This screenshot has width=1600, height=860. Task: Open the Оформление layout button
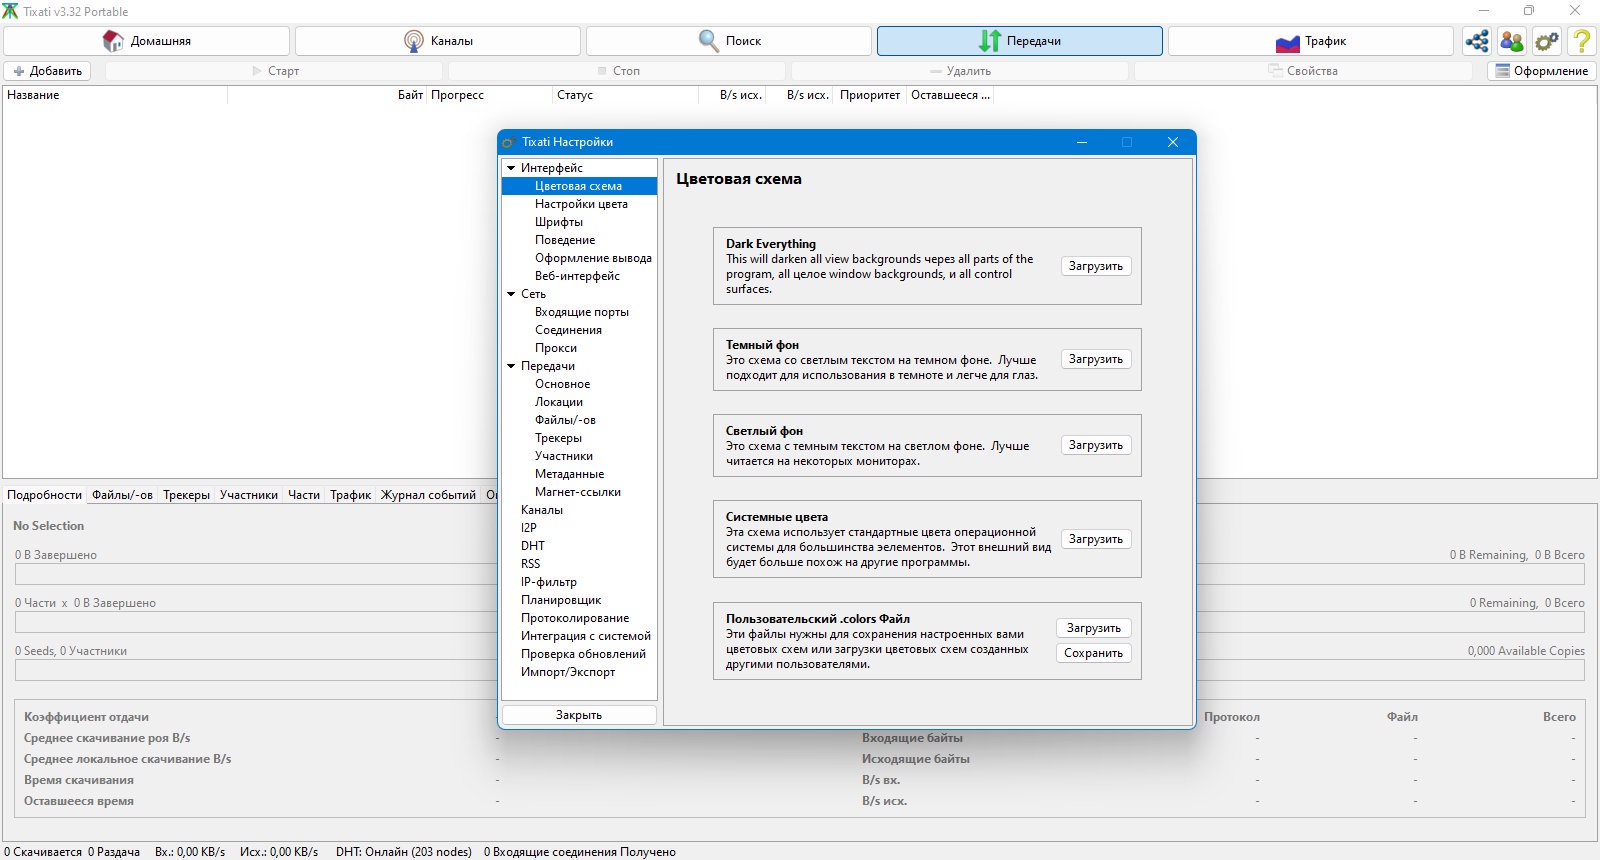click(1541, 71)
